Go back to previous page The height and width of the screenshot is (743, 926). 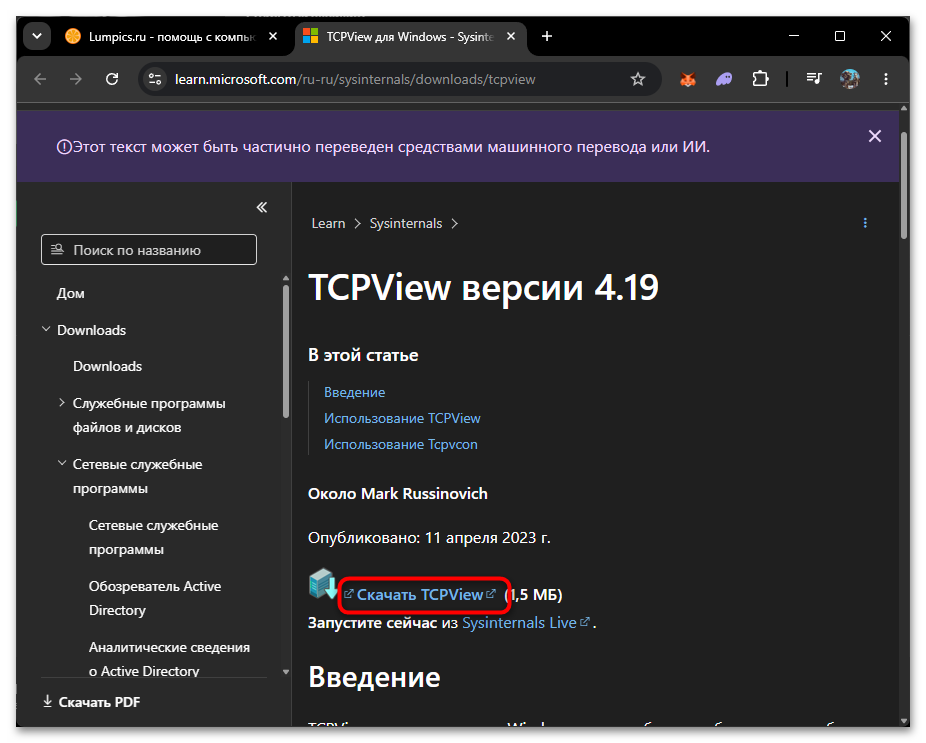pos(40,79)
